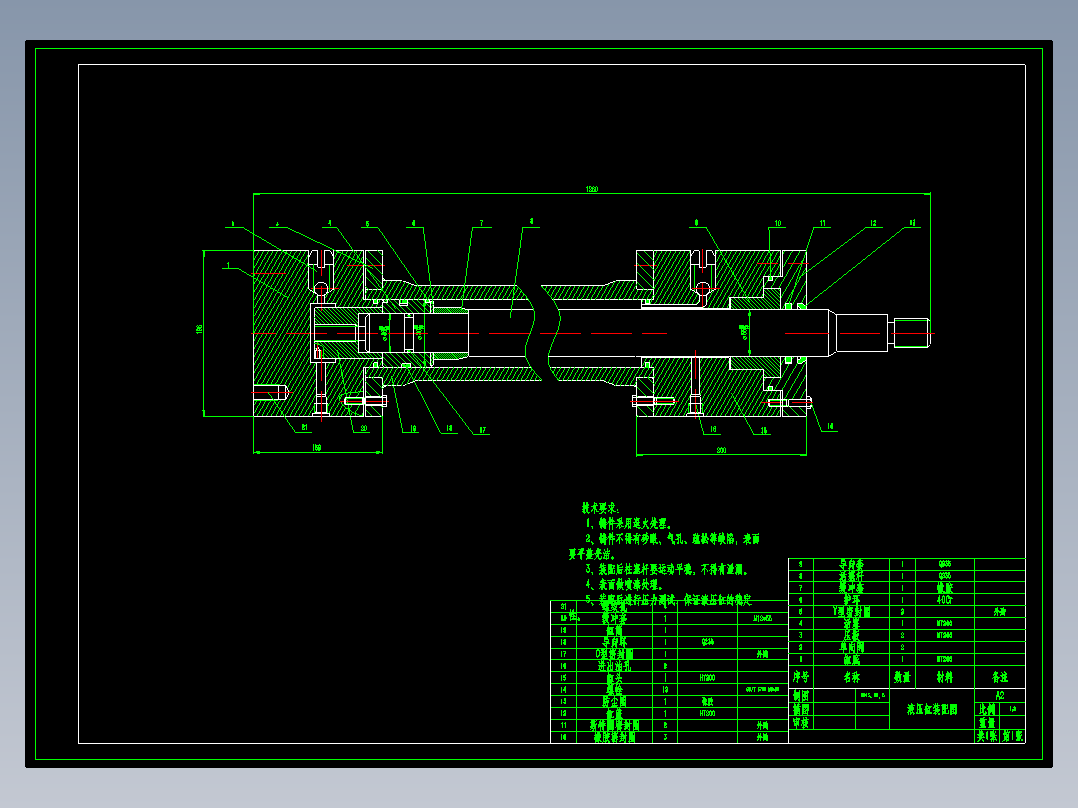Click the drawing title 液压缸装配图 in title block

[932, 709]
